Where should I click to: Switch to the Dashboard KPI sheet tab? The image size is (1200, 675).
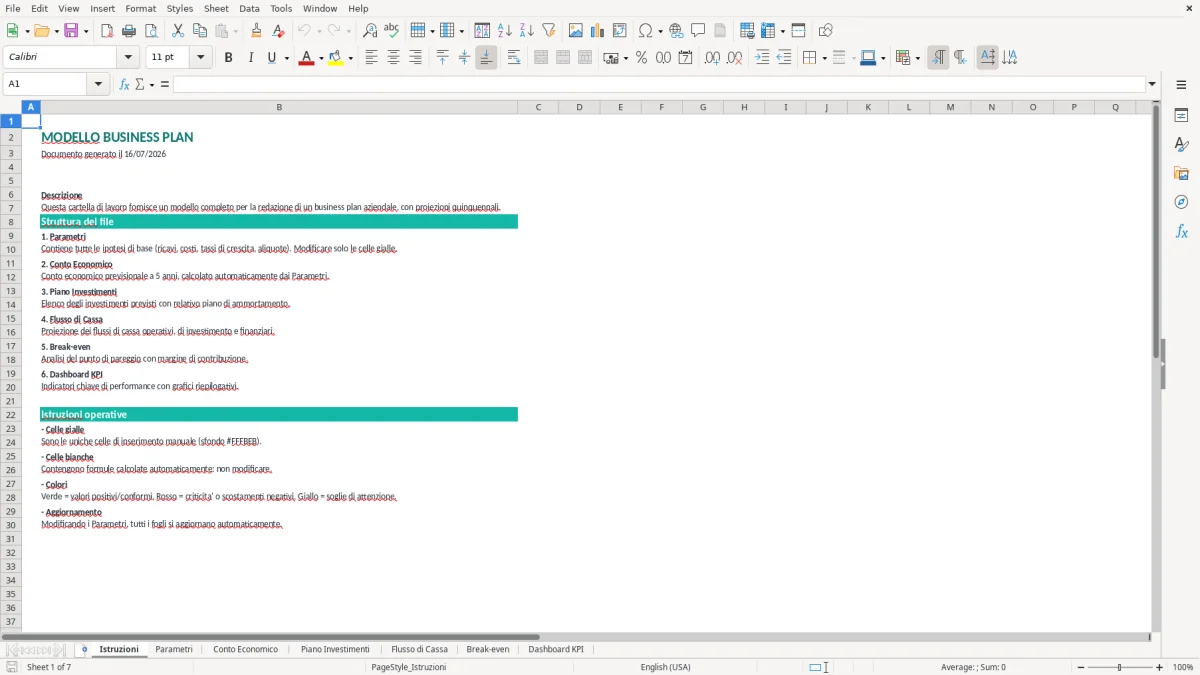pos(556,649)
